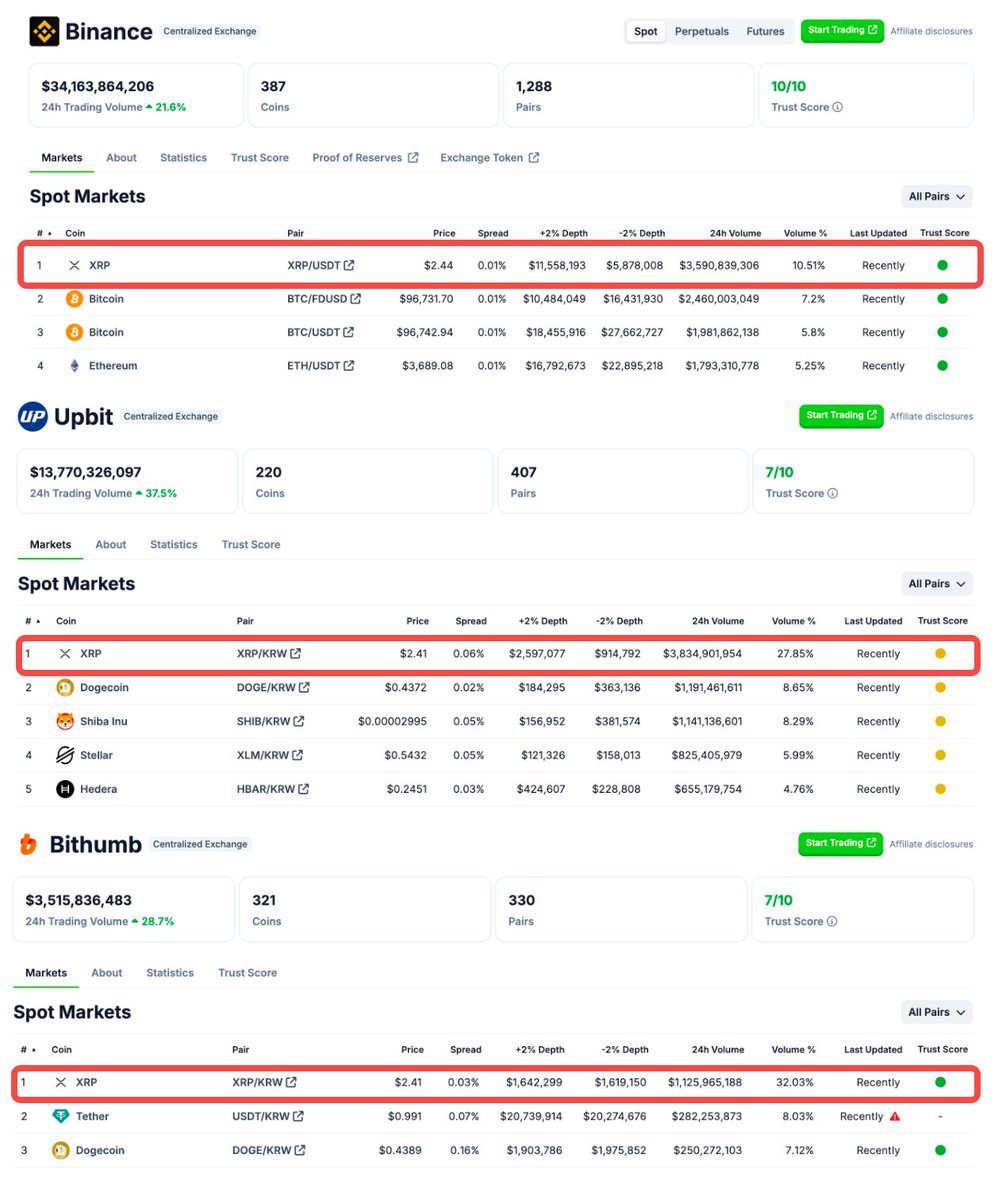The image size is (1006, 1200).
Task: Click the Dogecoin icon in the Bithumb table
Action: (x=61, y=1150)
